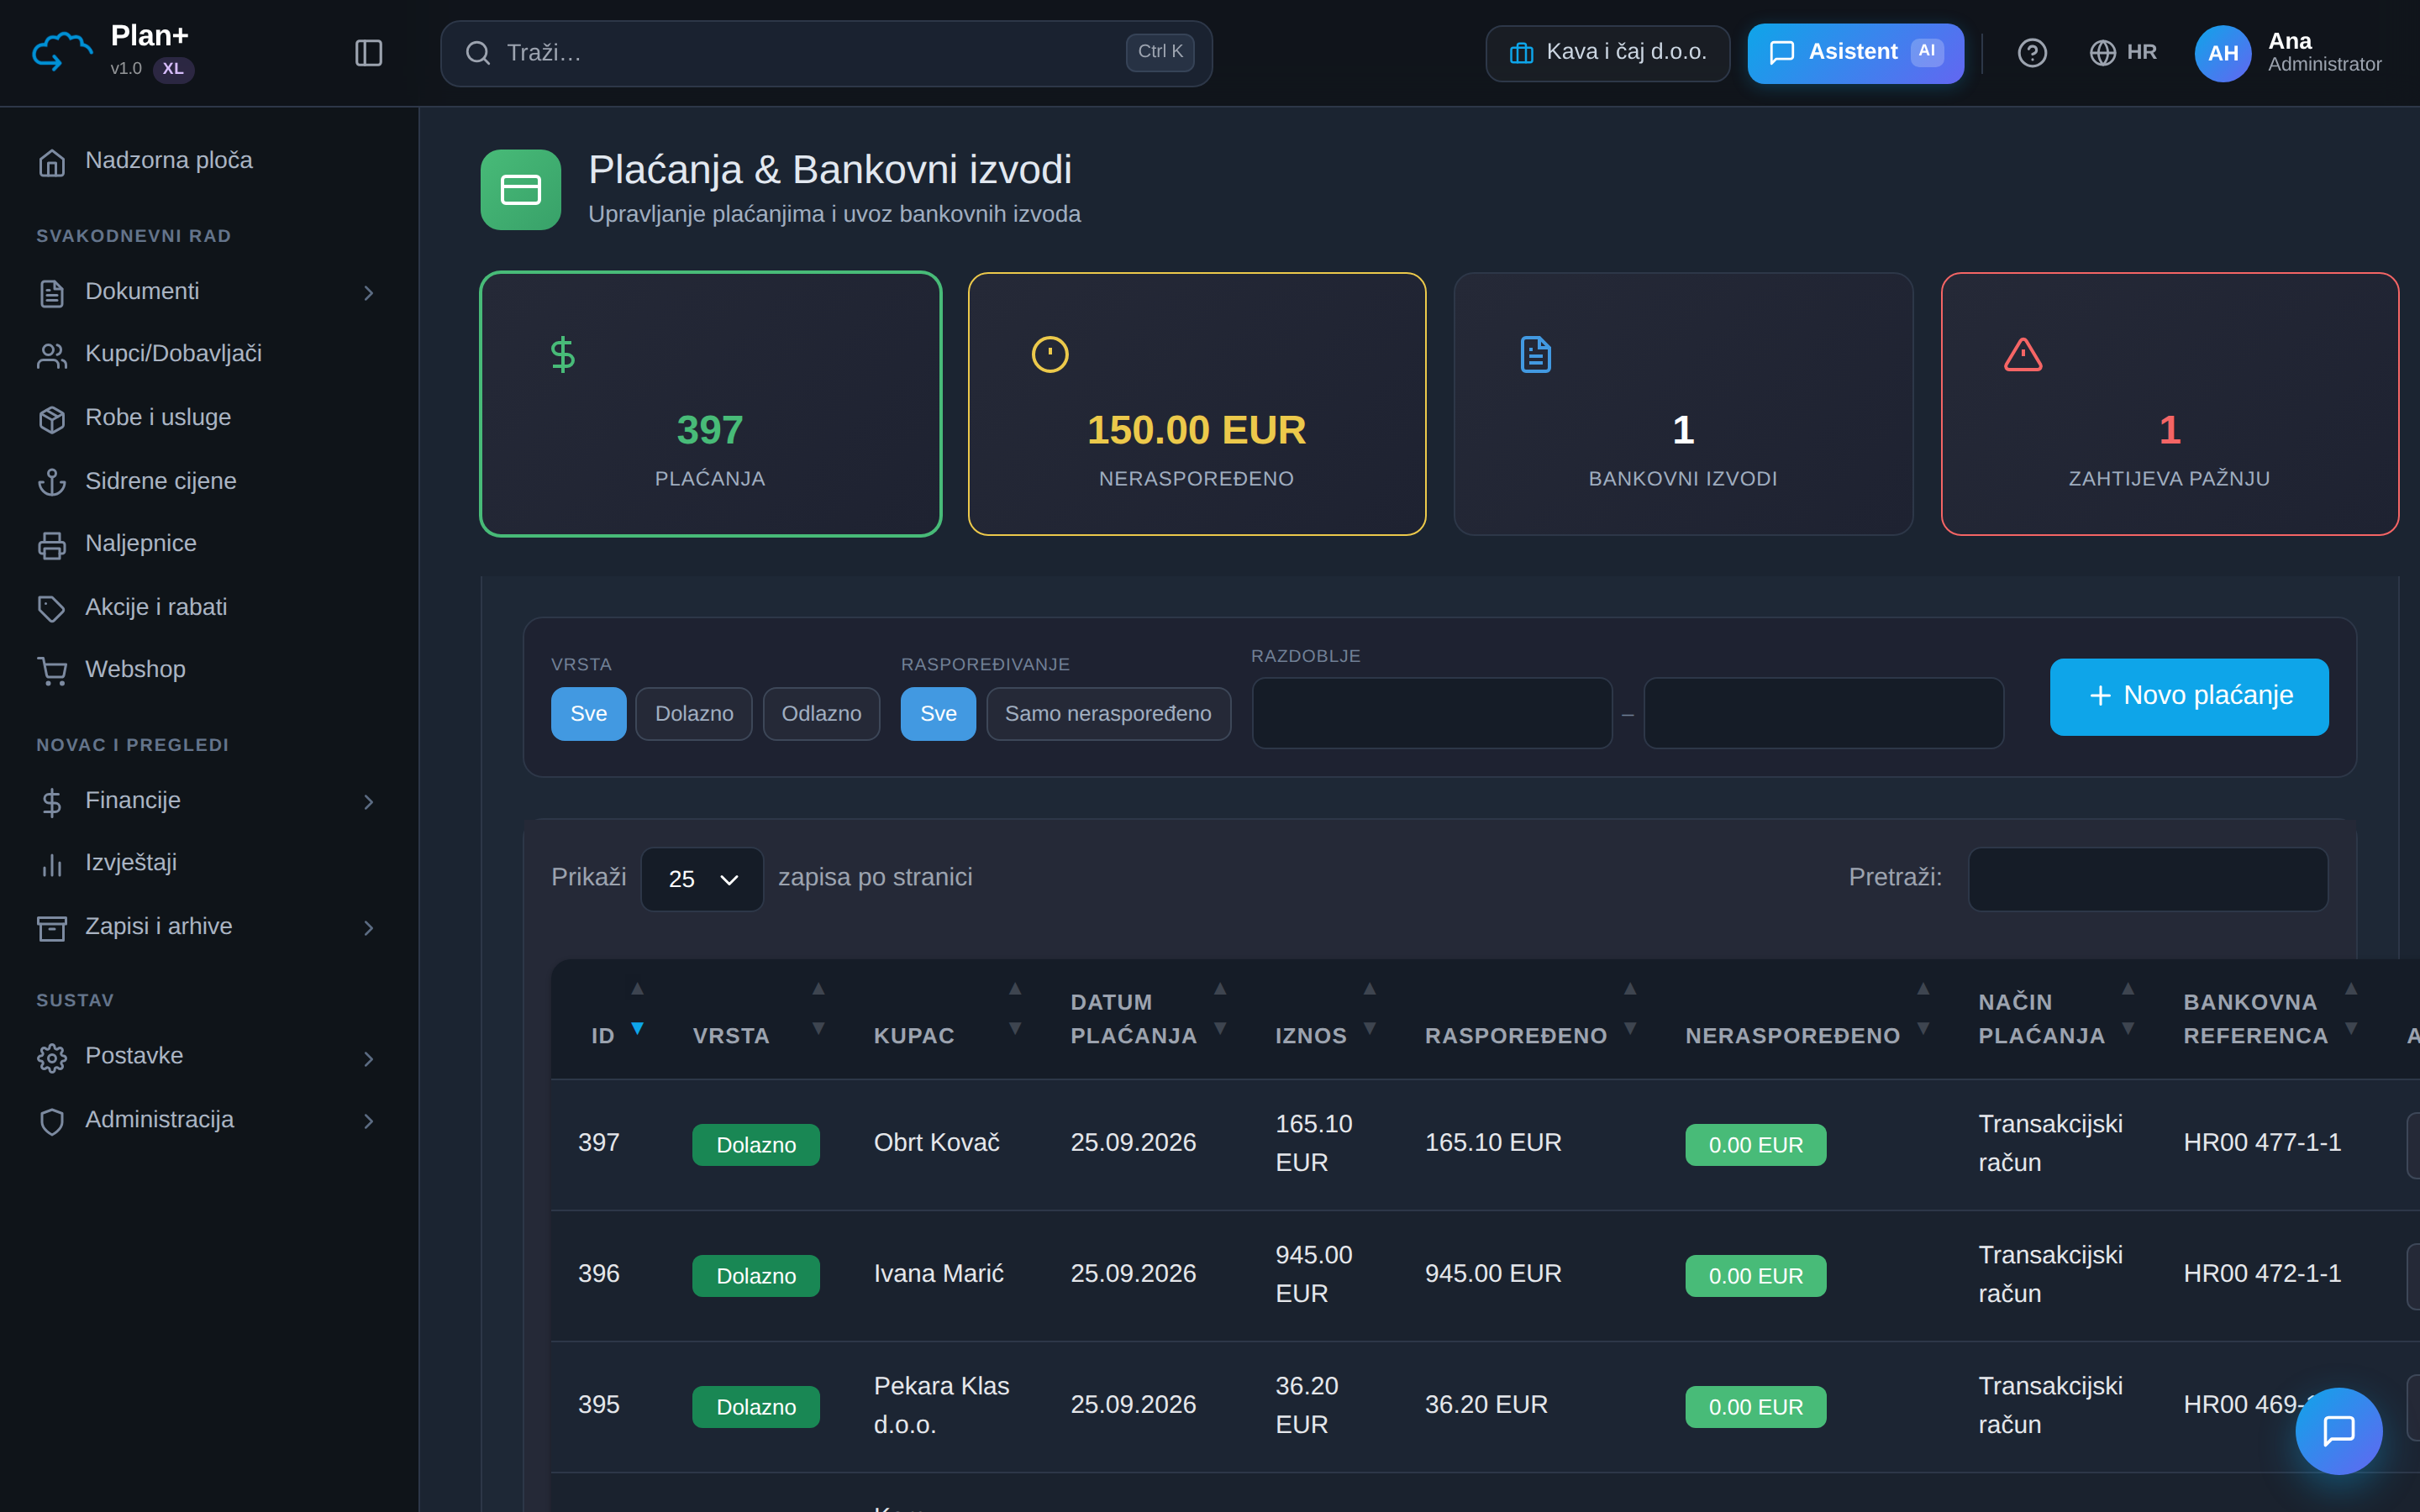Show Samo neraspoređeno payments
The width and height of the screenshot is (2420, 1512).
click(1108, 713)
